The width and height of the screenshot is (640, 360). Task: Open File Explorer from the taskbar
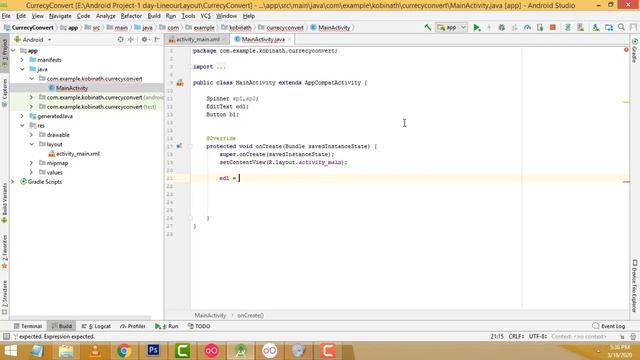pyautogui.click(x=66, y=351)
